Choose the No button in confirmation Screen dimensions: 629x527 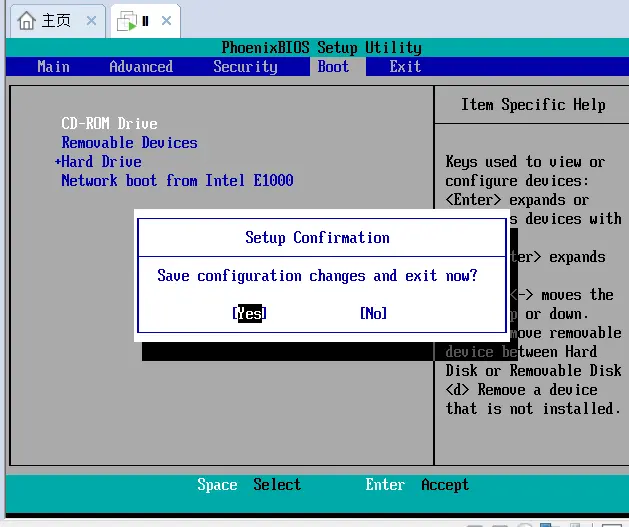click(373, 313)
